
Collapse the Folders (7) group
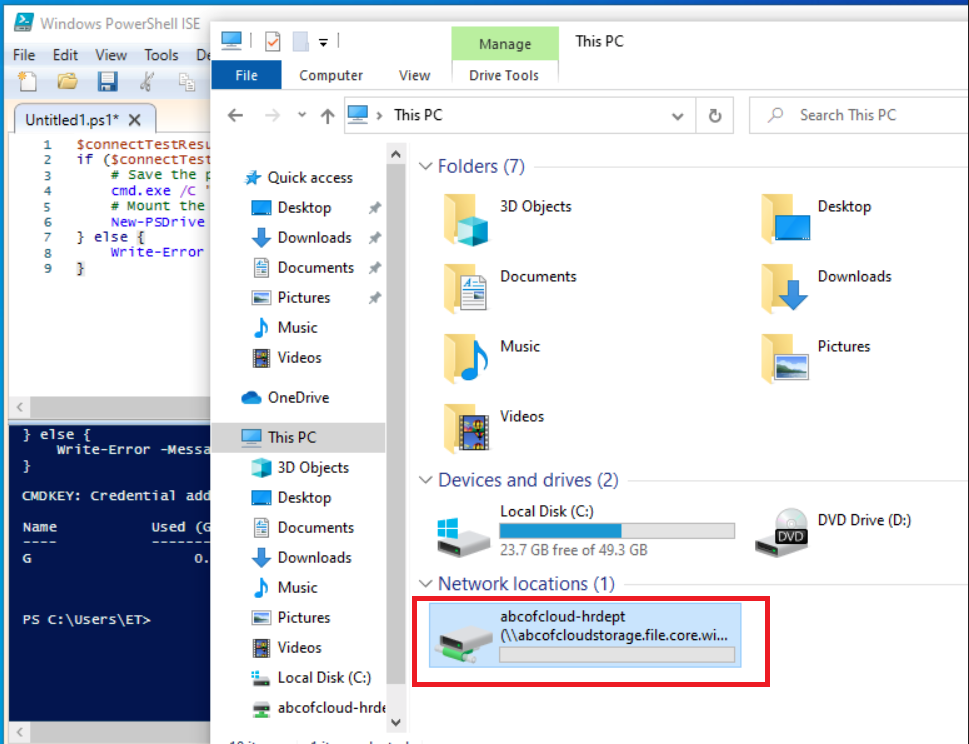pyautogui.click(x=426, y=167)
